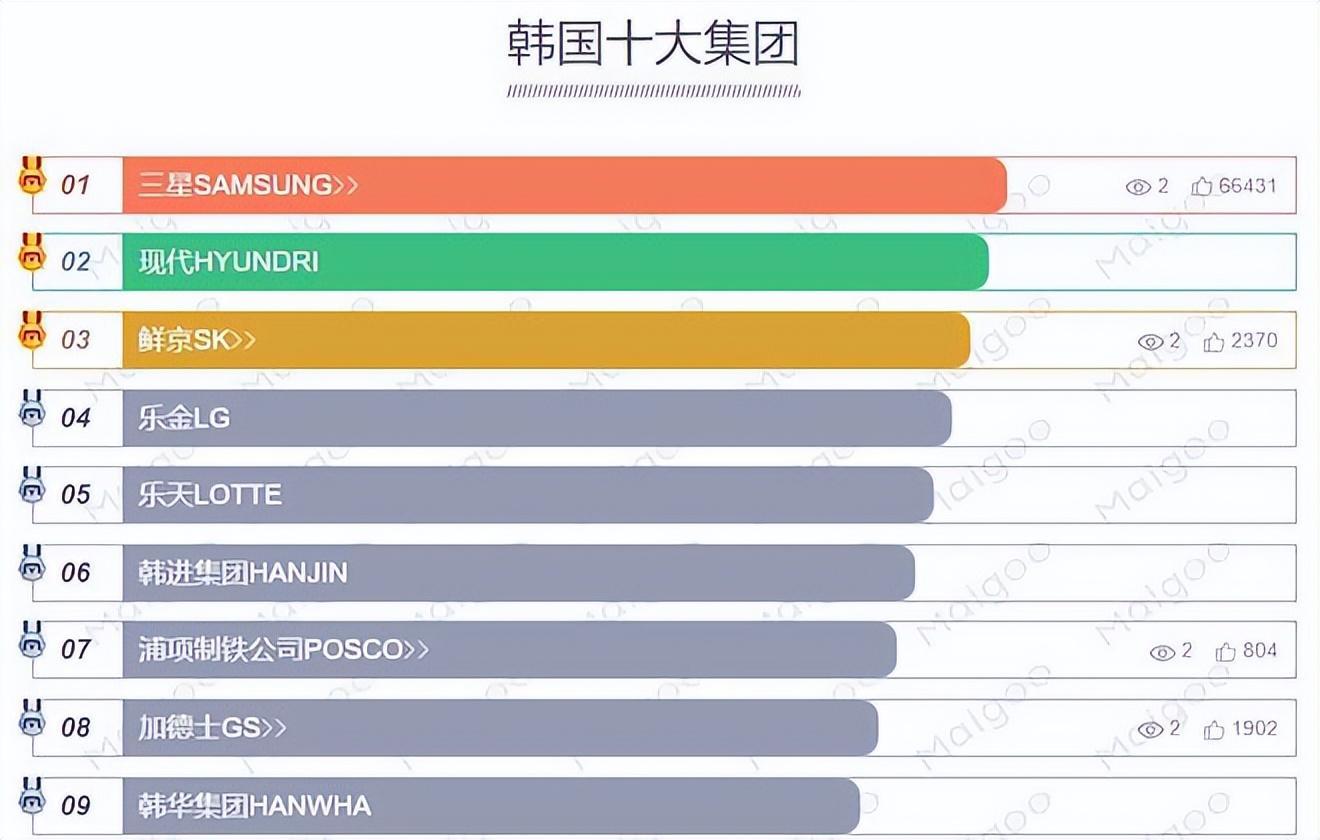This screenshot has width=1320, height=840.
Task: Click the grey mascot icon beside rank 04
Action: click(33, 411)
